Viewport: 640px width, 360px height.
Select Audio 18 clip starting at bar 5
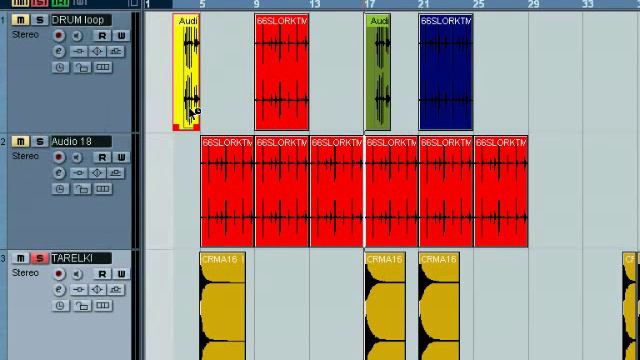227,191
